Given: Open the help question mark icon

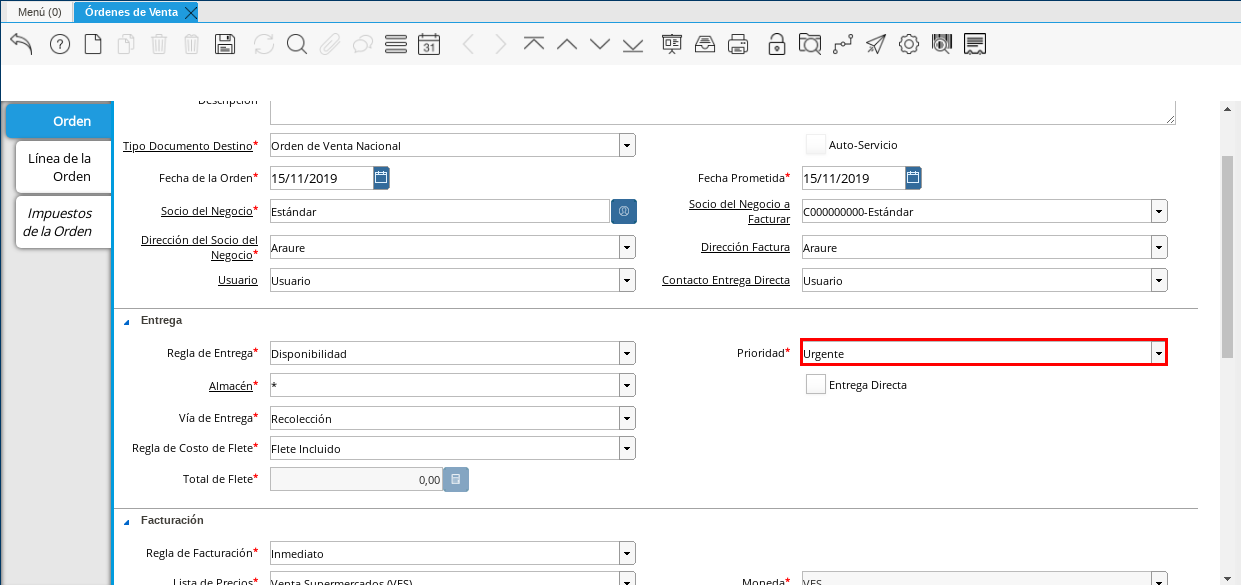Looking at the screenshot, I should [x=59, y=44].
